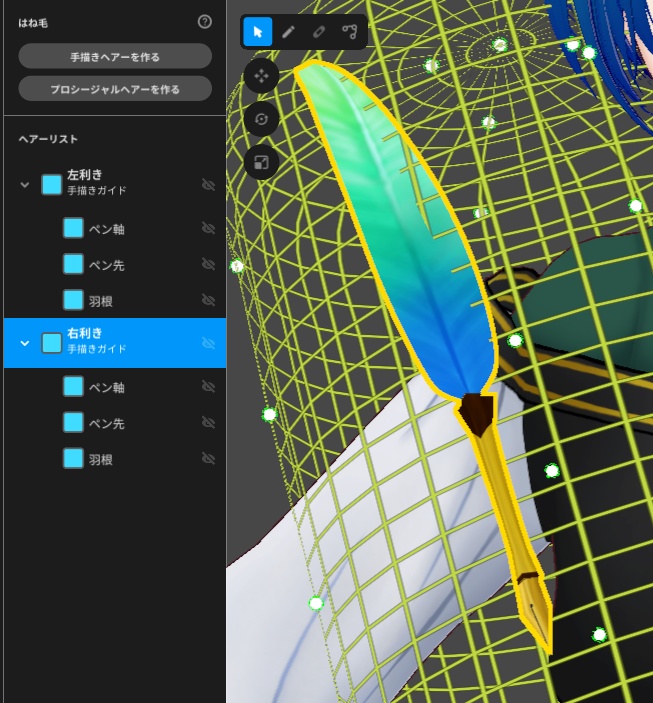
Task: Open color swatch of 羽根 under 右利き
Action: 73,458
